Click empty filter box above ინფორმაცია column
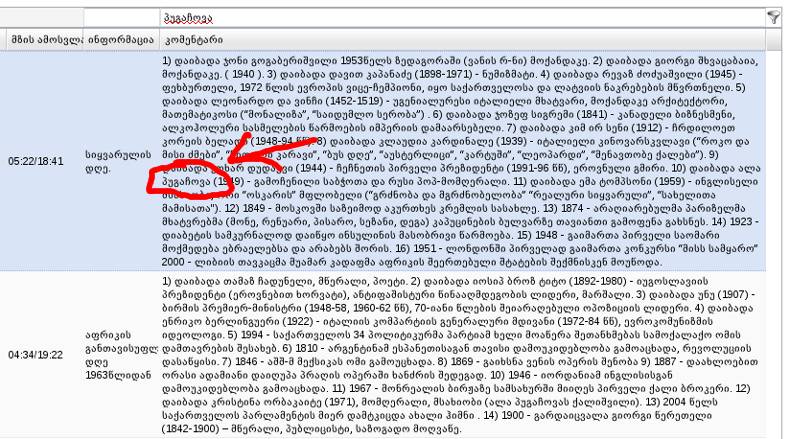This screenshot has width=790, height=439. [x=119, y=18]
